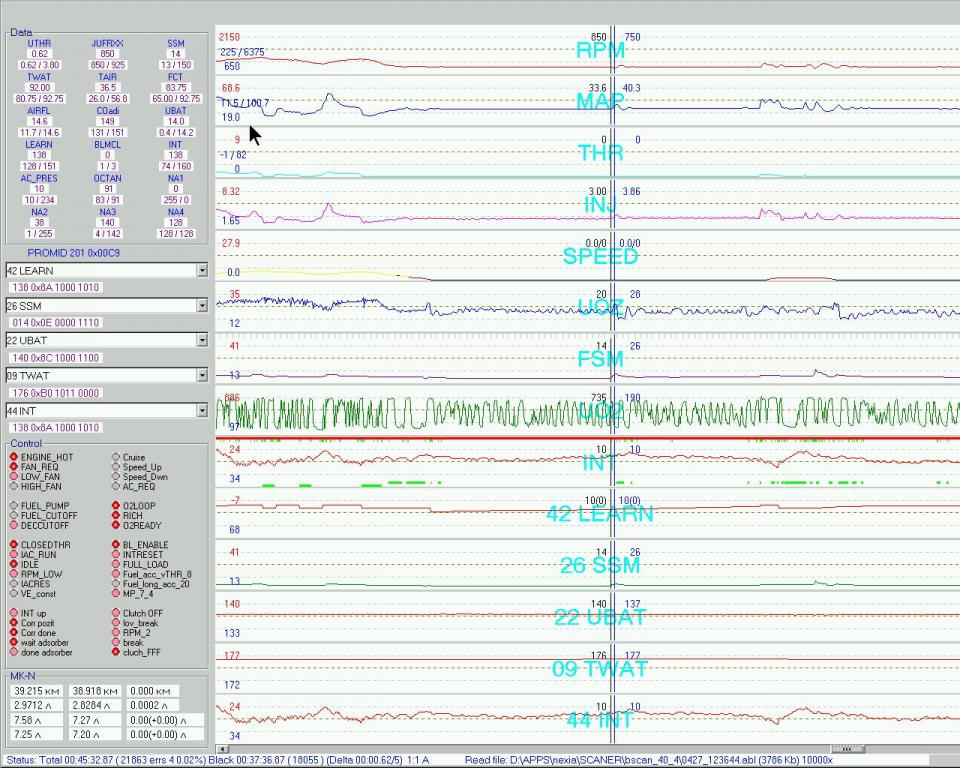The image size is (960, 768).
Task: Expand the 26 SSM channel dropdown
Action: (201, 306)
